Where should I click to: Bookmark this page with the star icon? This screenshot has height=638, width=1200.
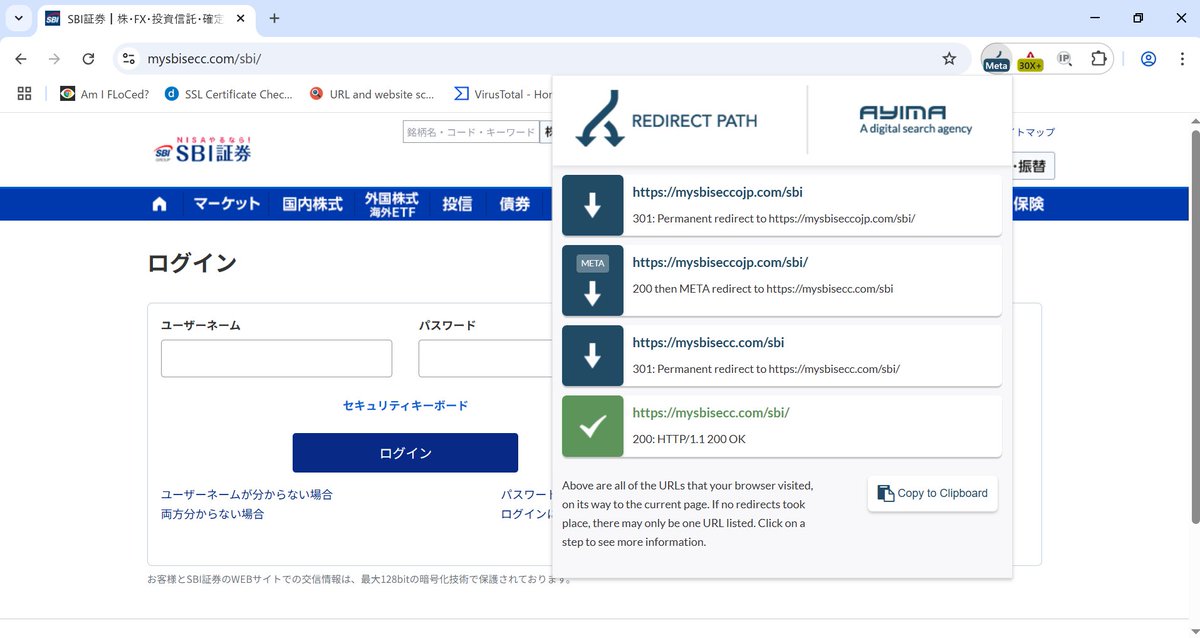[949, 59]
